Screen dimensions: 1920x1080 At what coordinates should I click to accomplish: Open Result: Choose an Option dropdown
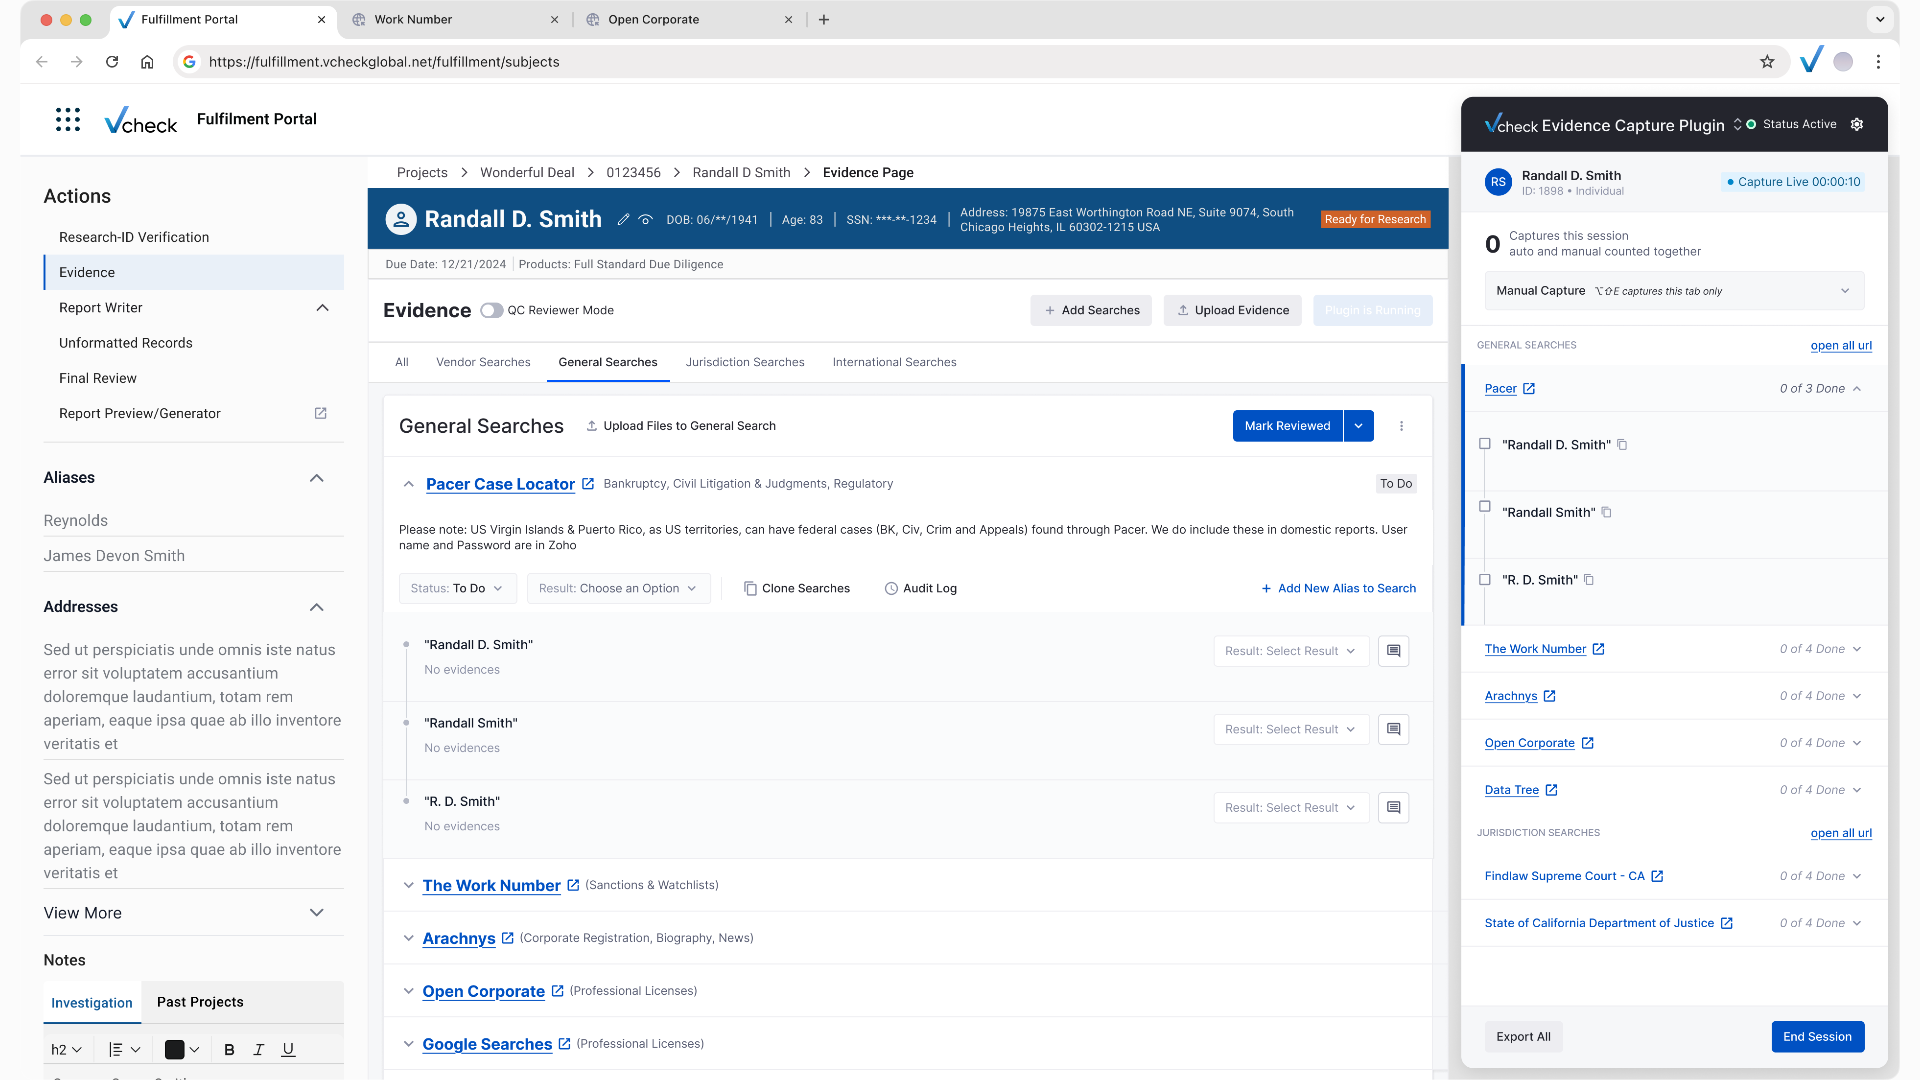[x=619, y=589]
